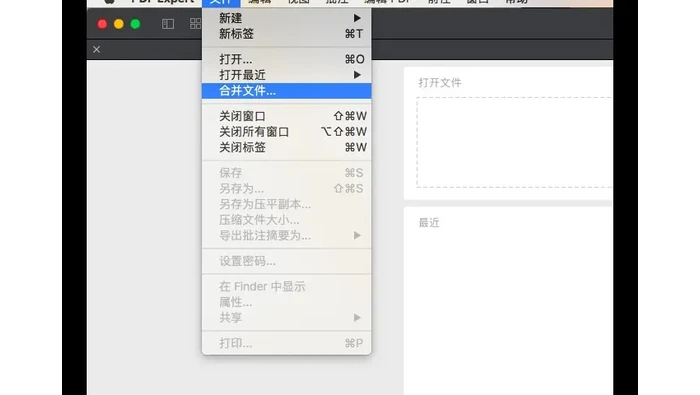The width and height of the screenshot is (700, 395).
Task: Select 打开... to open a file
Action: point(287,59)
